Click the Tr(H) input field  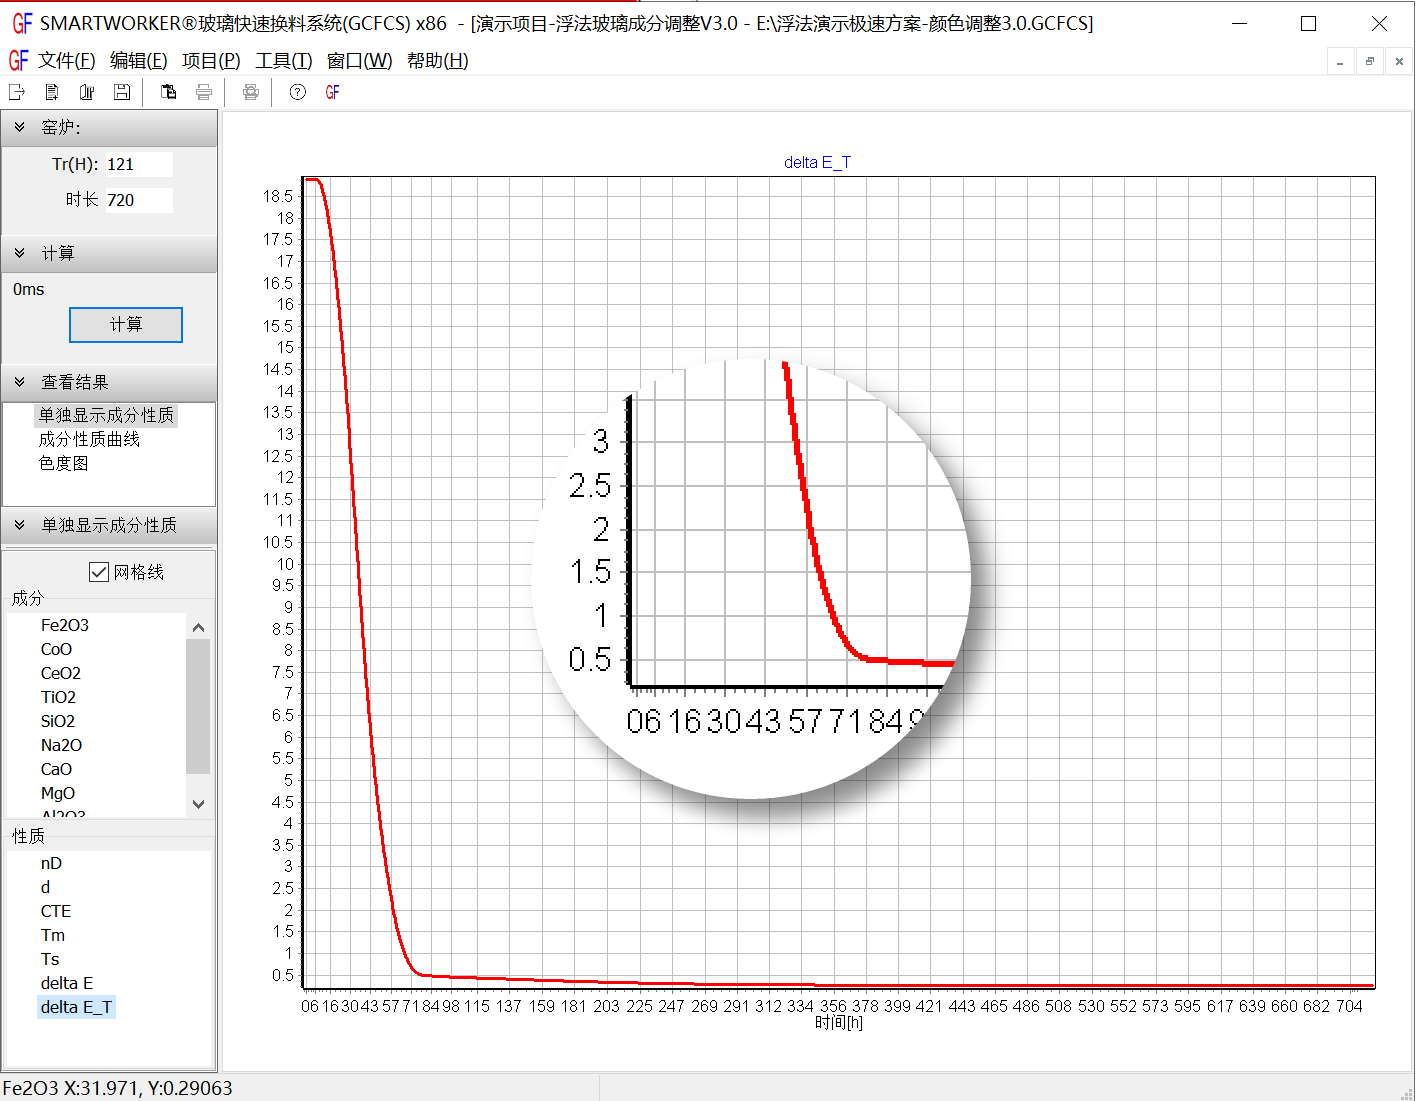coord(138,164)
